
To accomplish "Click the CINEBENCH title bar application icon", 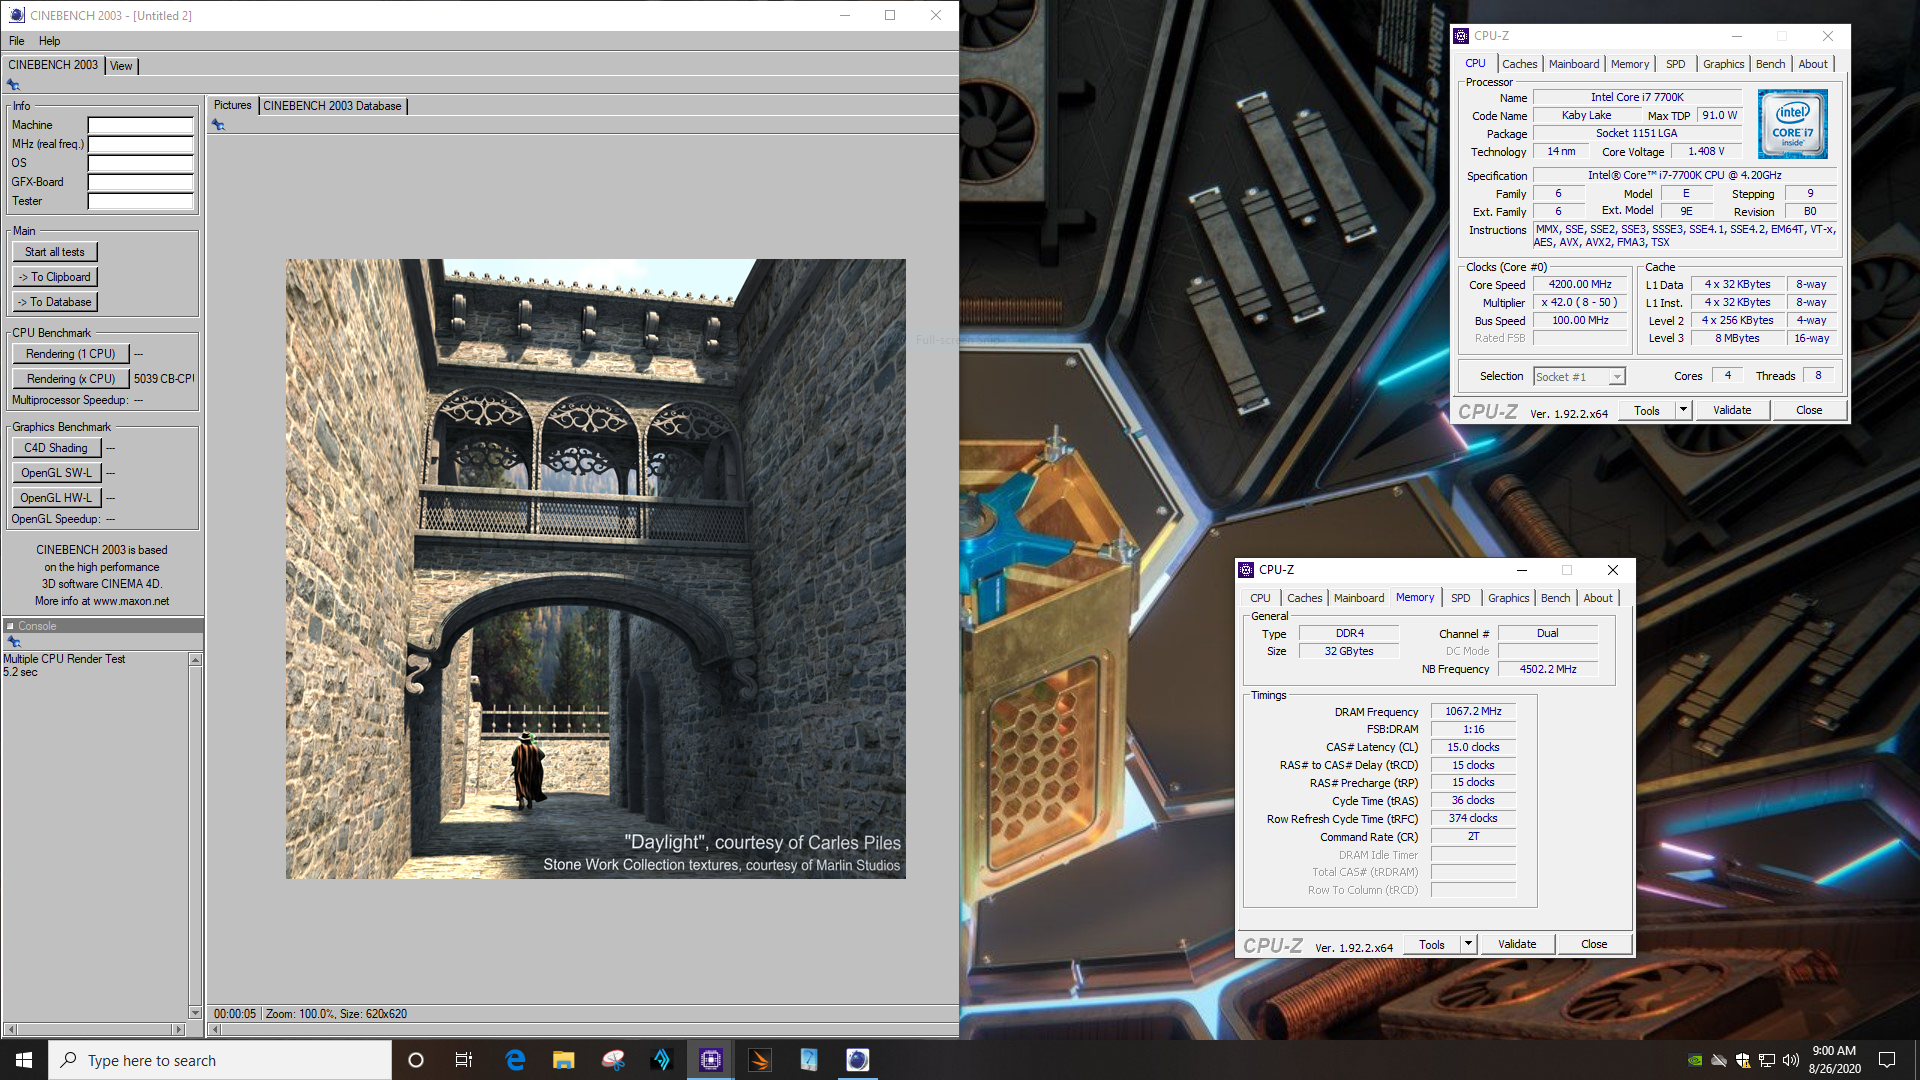I will 16,15.
